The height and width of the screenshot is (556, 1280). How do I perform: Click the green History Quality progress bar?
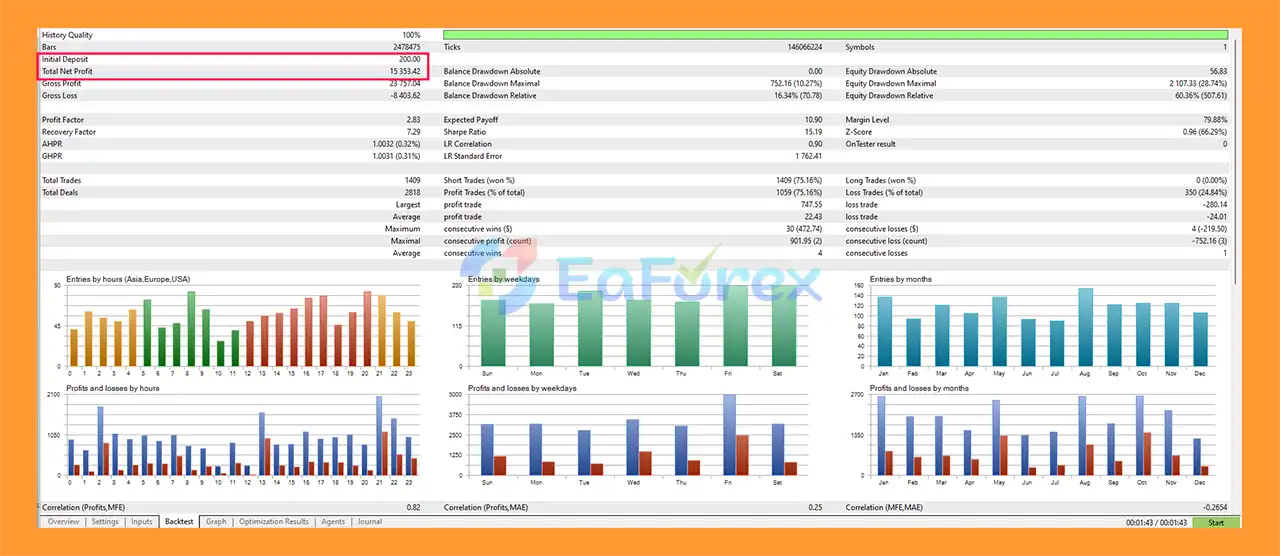click(835, 35)
